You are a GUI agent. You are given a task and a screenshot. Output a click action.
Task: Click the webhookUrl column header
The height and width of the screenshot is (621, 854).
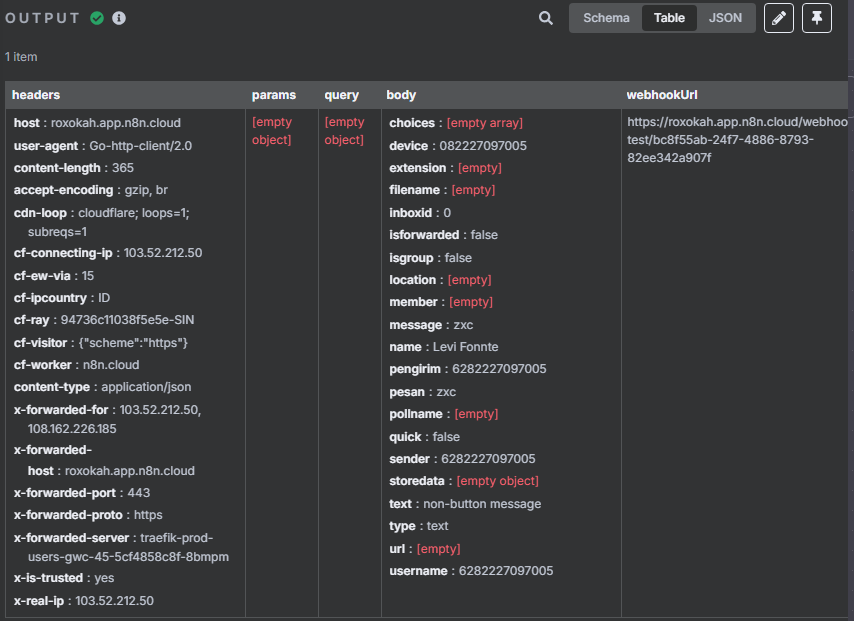pos(662,95)
